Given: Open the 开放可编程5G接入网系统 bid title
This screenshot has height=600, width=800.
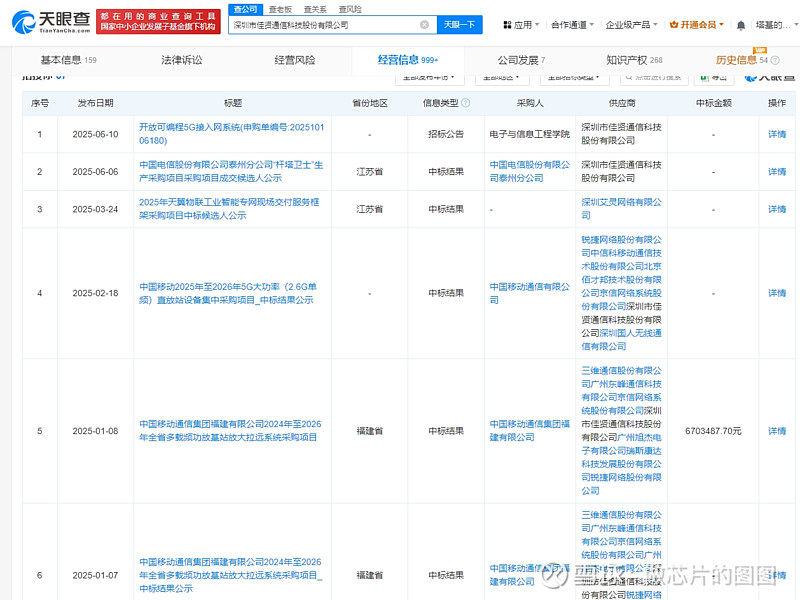Looking at the screenshot, I should coord(232,134).
